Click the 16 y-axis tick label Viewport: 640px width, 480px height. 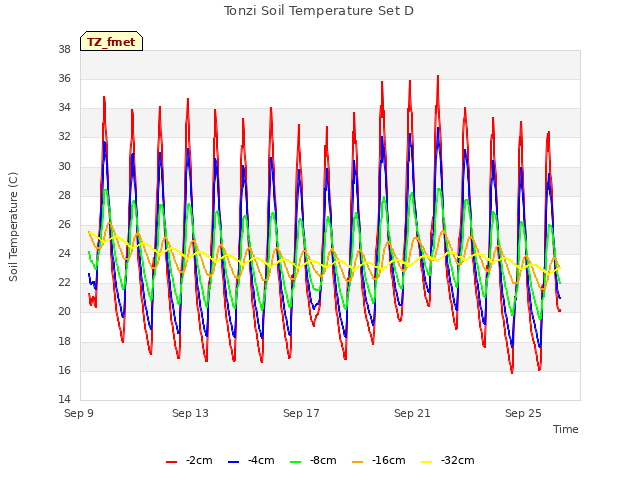click(64, 371)
